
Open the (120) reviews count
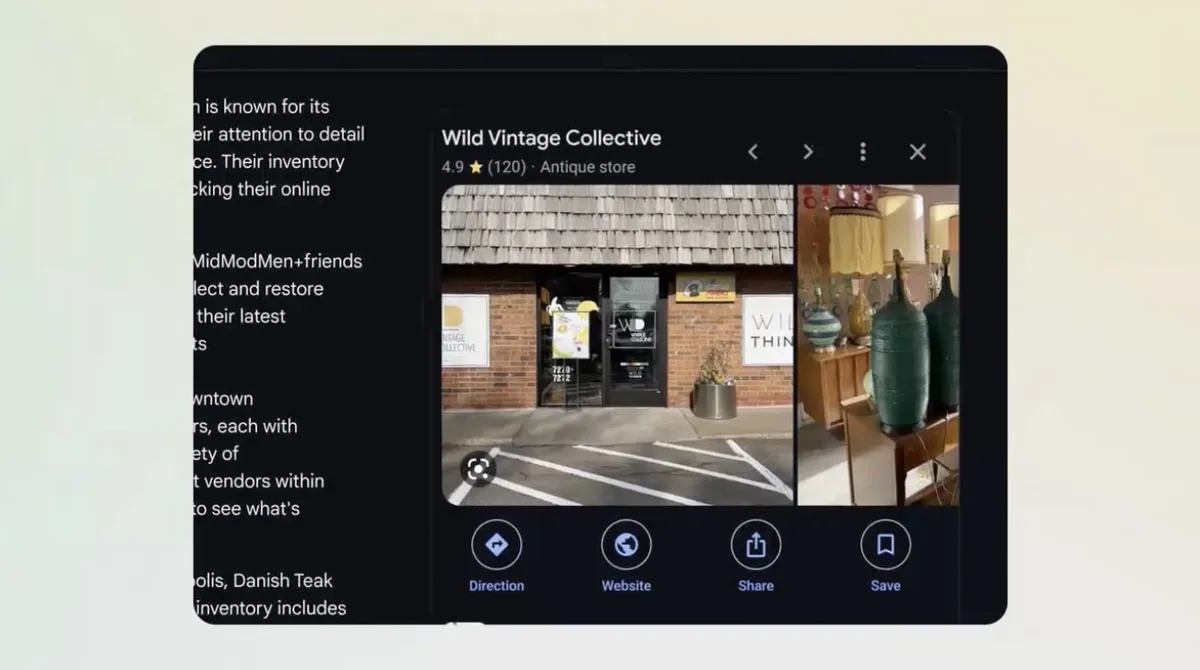(508, 167)
